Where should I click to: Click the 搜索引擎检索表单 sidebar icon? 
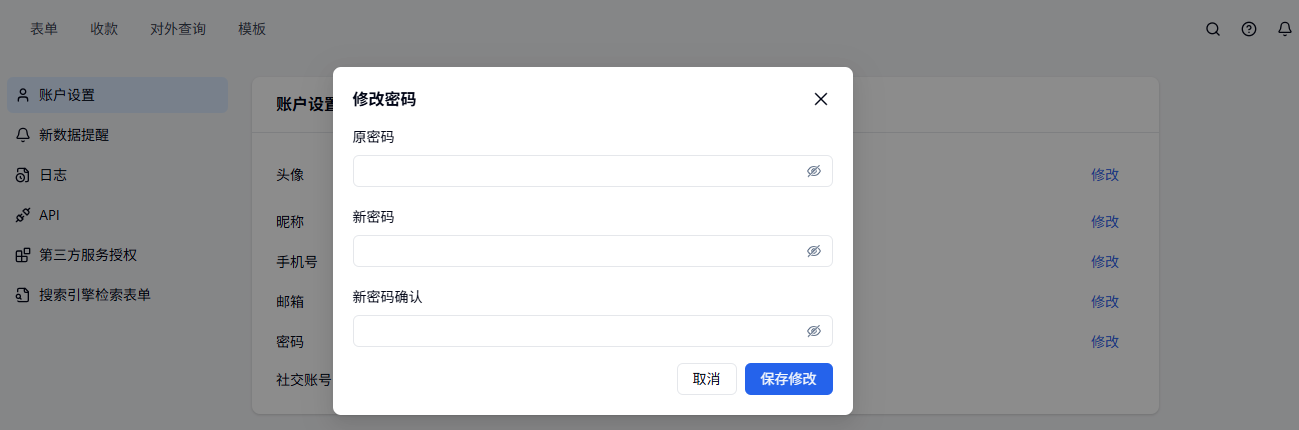23,295
